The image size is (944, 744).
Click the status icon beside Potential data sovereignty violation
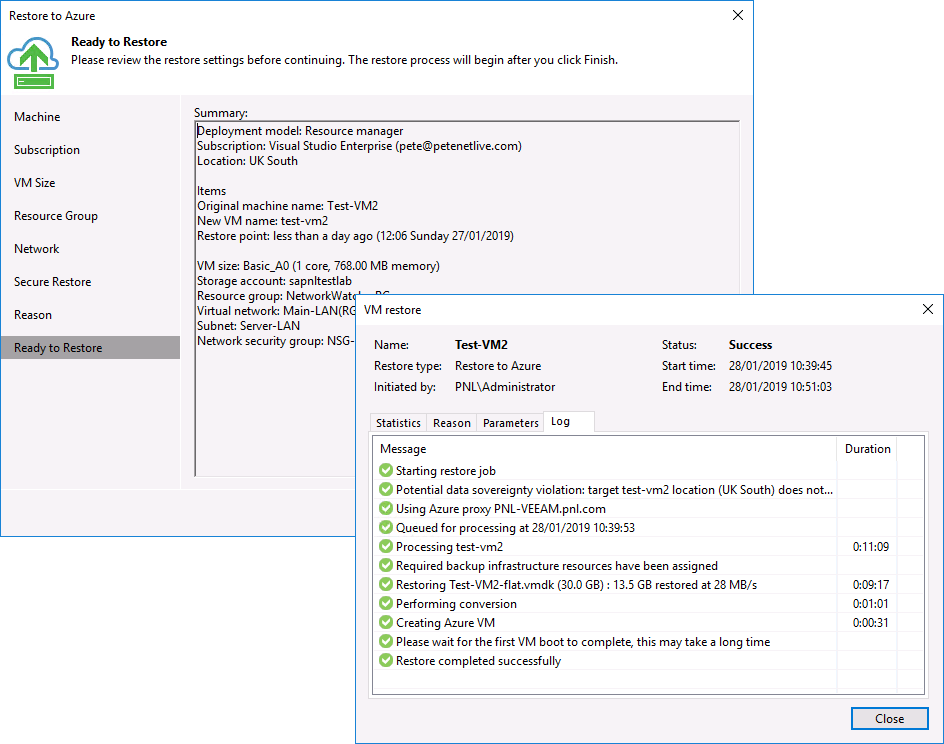tap(386, 489)
